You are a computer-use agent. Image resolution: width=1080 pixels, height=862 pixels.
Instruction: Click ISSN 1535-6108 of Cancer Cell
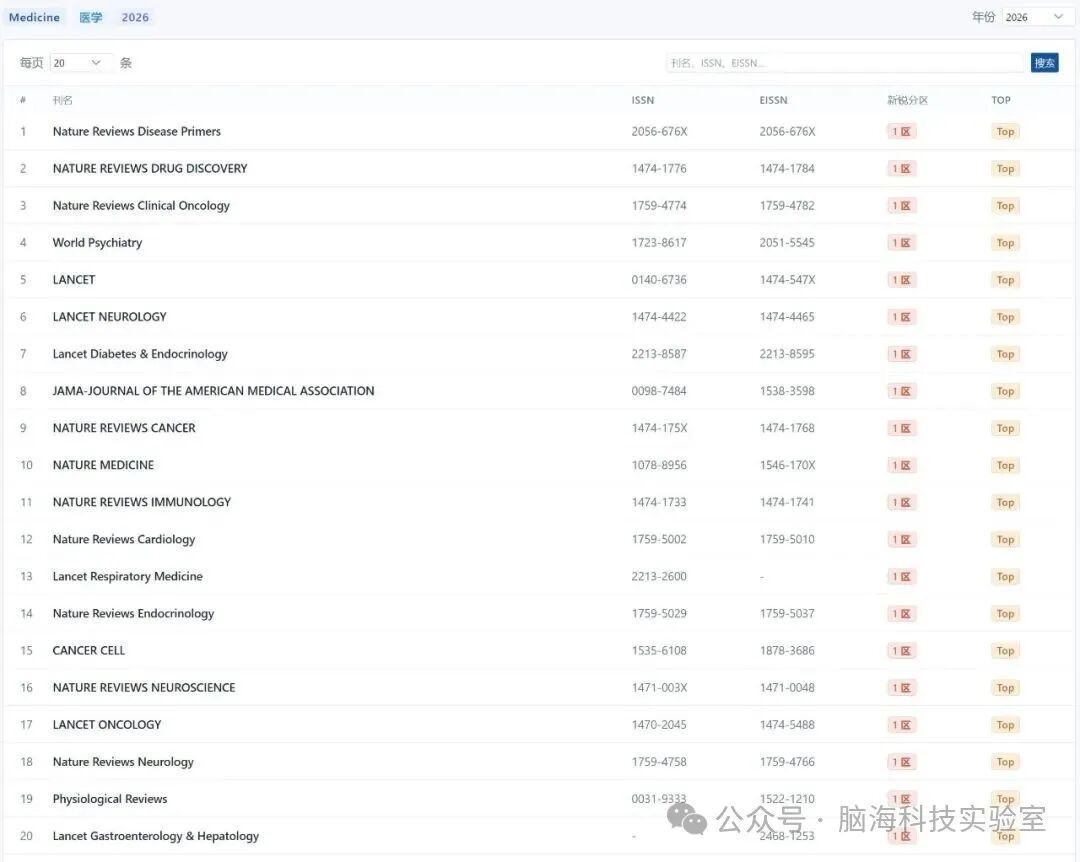pyautogui.click(x=659, y=650)
